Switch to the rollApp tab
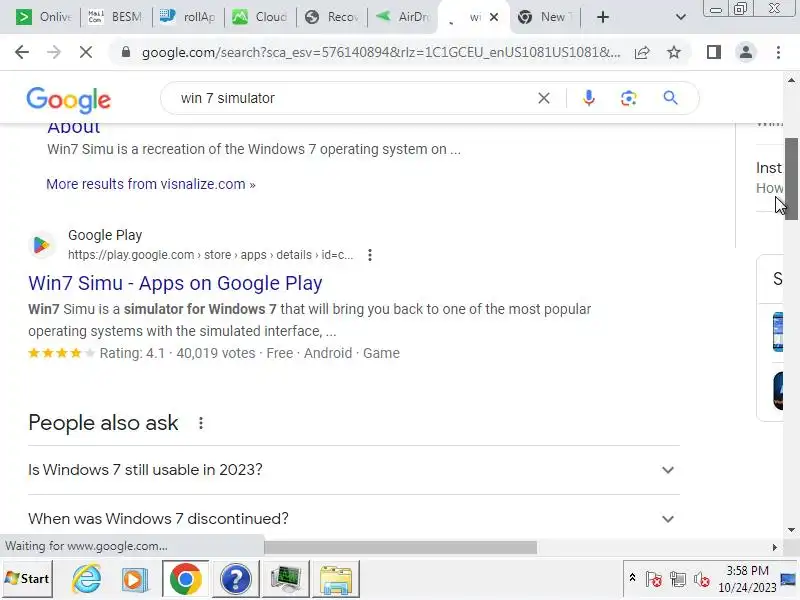The image size is (800, 600). click(188, 17)
